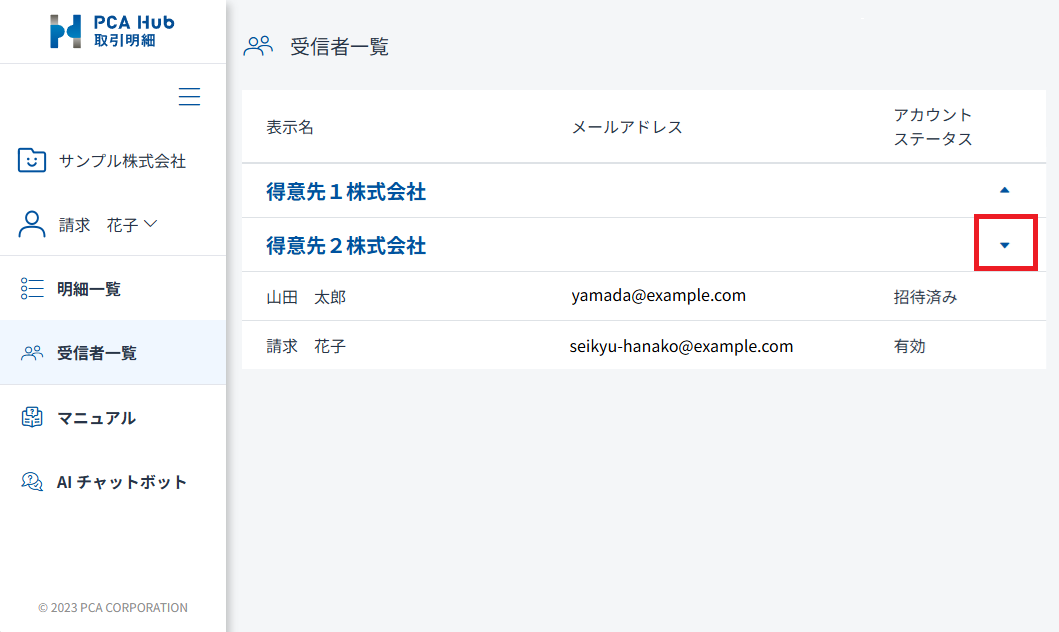The image size is (1059, 632).
Task: Click the AI チャットボット chat icon
Action: coord(32,482)
